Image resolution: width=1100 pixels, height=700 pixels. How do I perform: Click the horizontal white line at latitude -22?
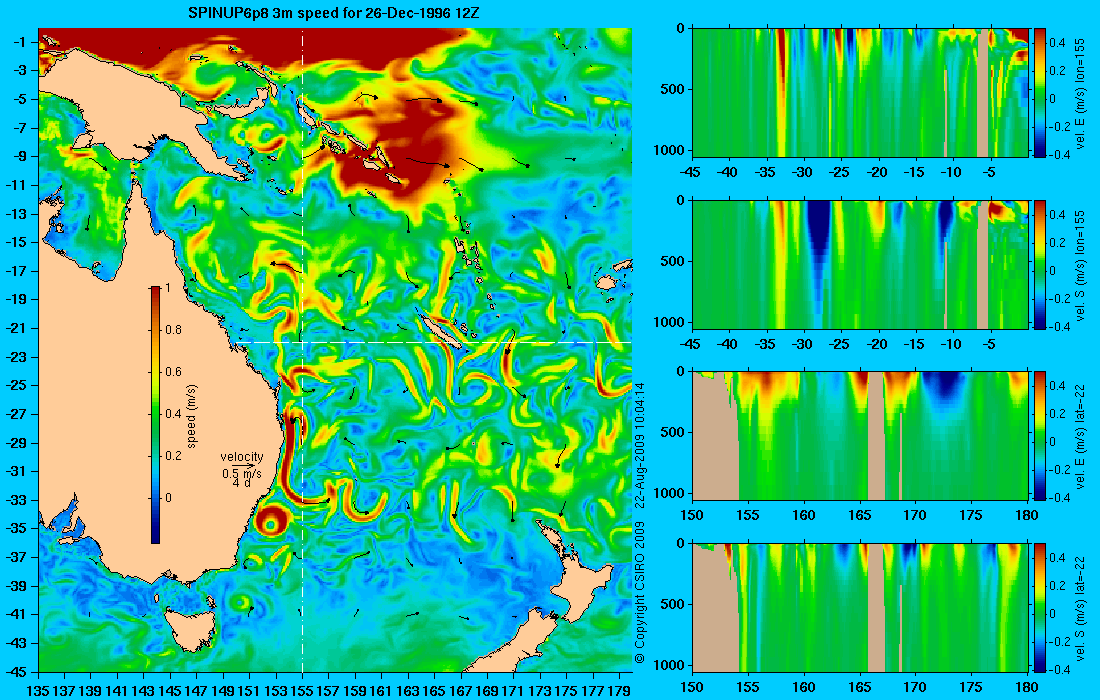coord(434,342)
